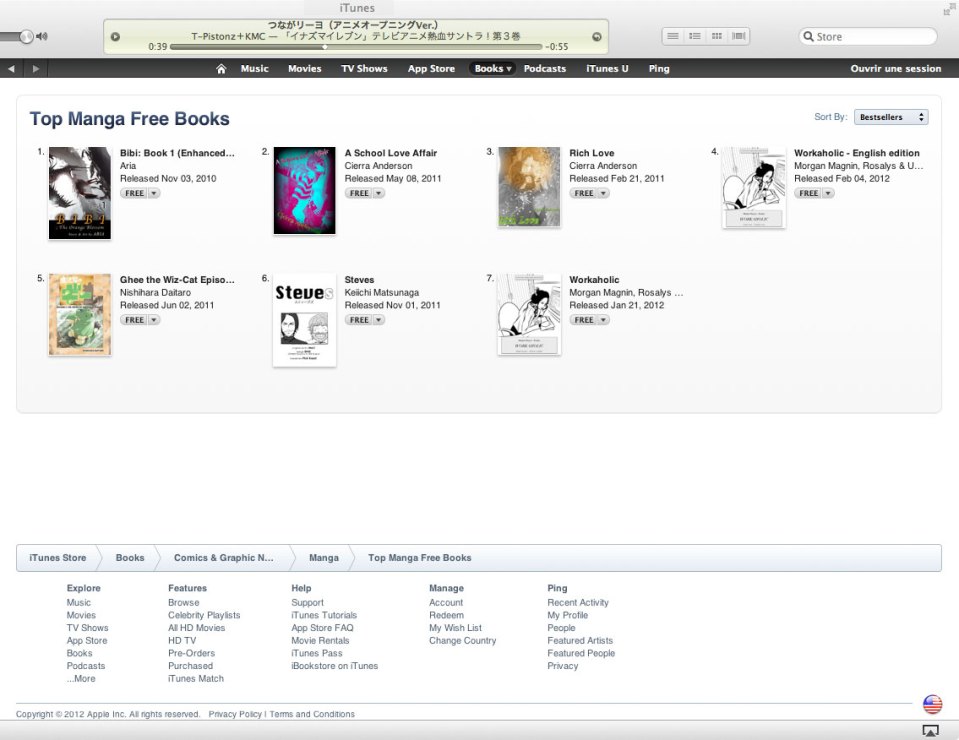Click the speaker icon next to the volume slider
Viewport: 959px width, 740px height.
[x=40, y=36]
